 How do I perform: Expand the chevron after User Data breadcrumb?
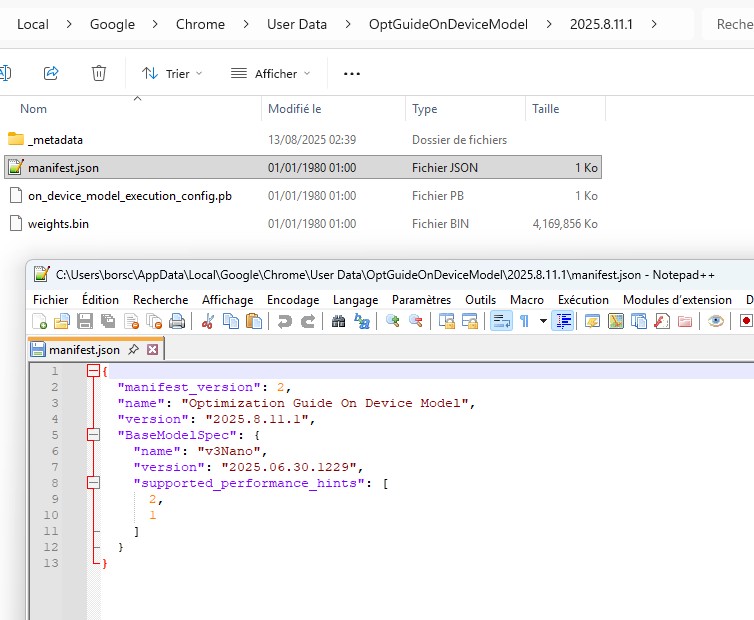click(x=348, y=24)
